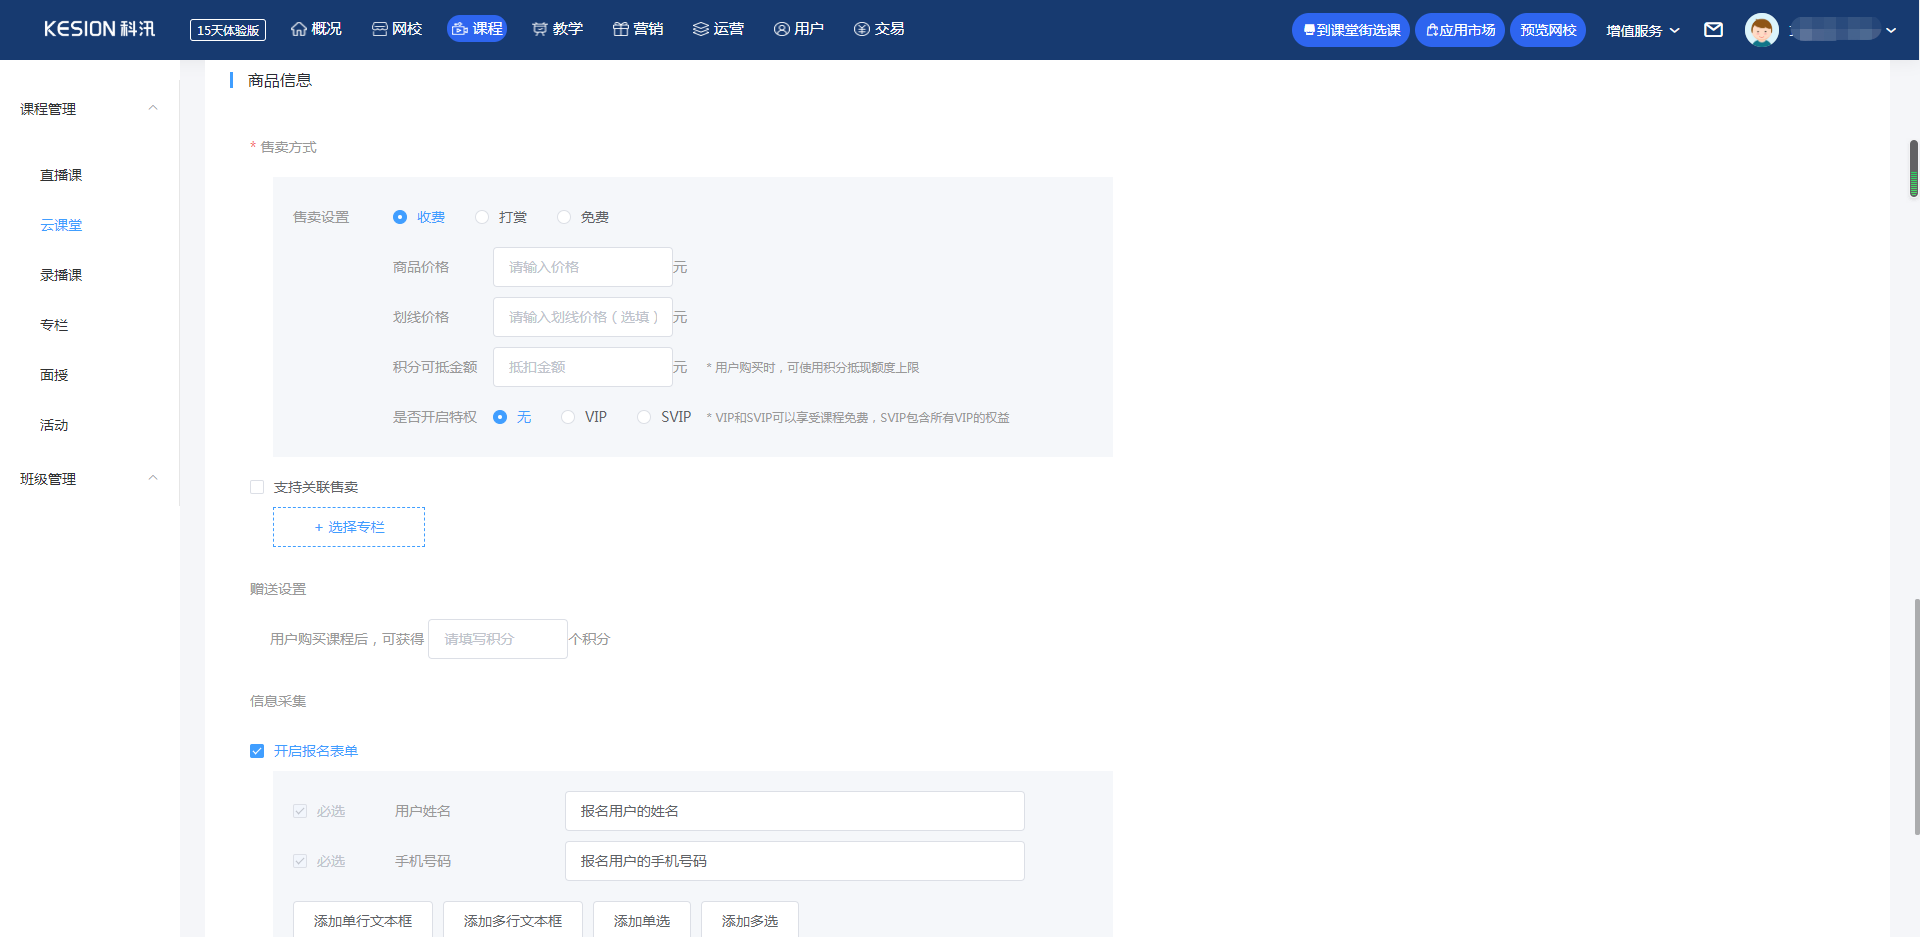The image size is (1920, 937).
Task: Uncheck 开启报名表单 checkbox
Action: tap(257, 751)
